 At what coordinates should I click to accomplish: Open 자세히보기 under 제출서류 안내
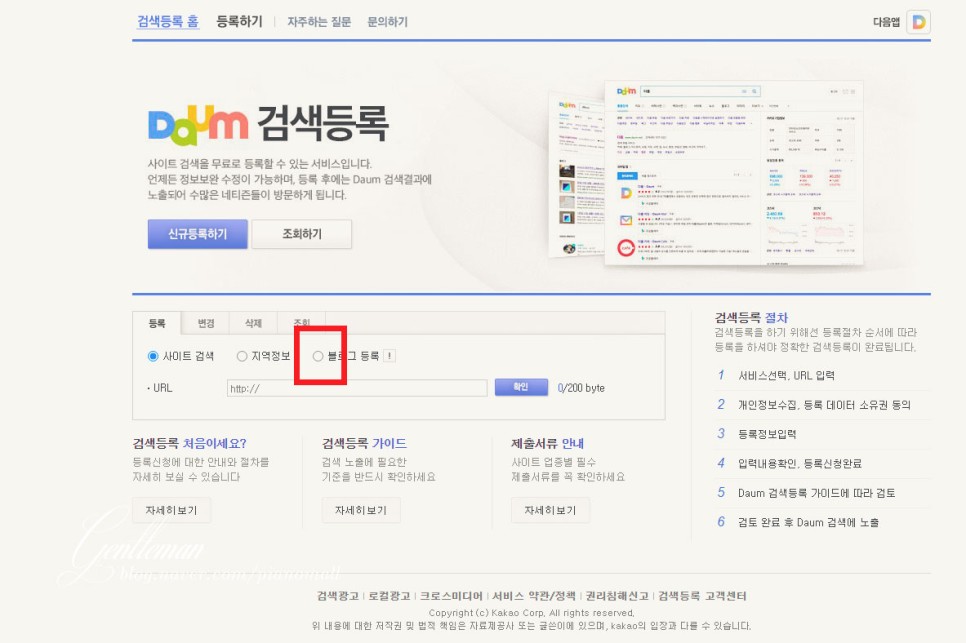click(550, 511)
